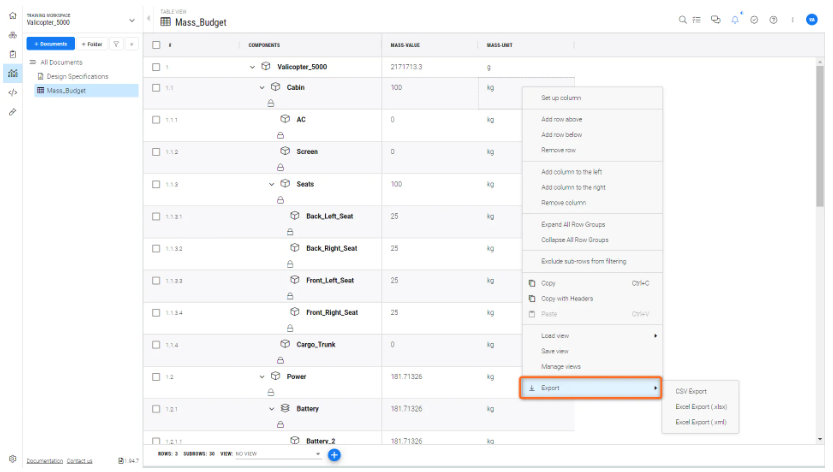Open the search magnifier icon
The image size is (833, 472).
click(683, 19)
